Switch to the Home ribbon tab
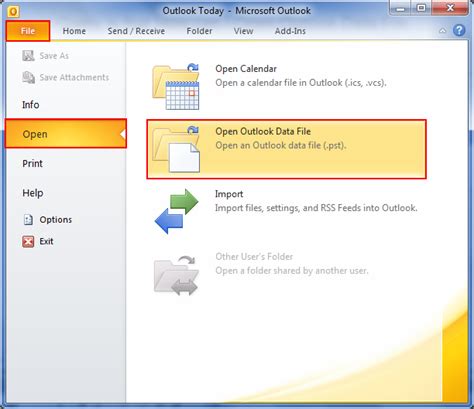474x409 pixels. (74, 31)
